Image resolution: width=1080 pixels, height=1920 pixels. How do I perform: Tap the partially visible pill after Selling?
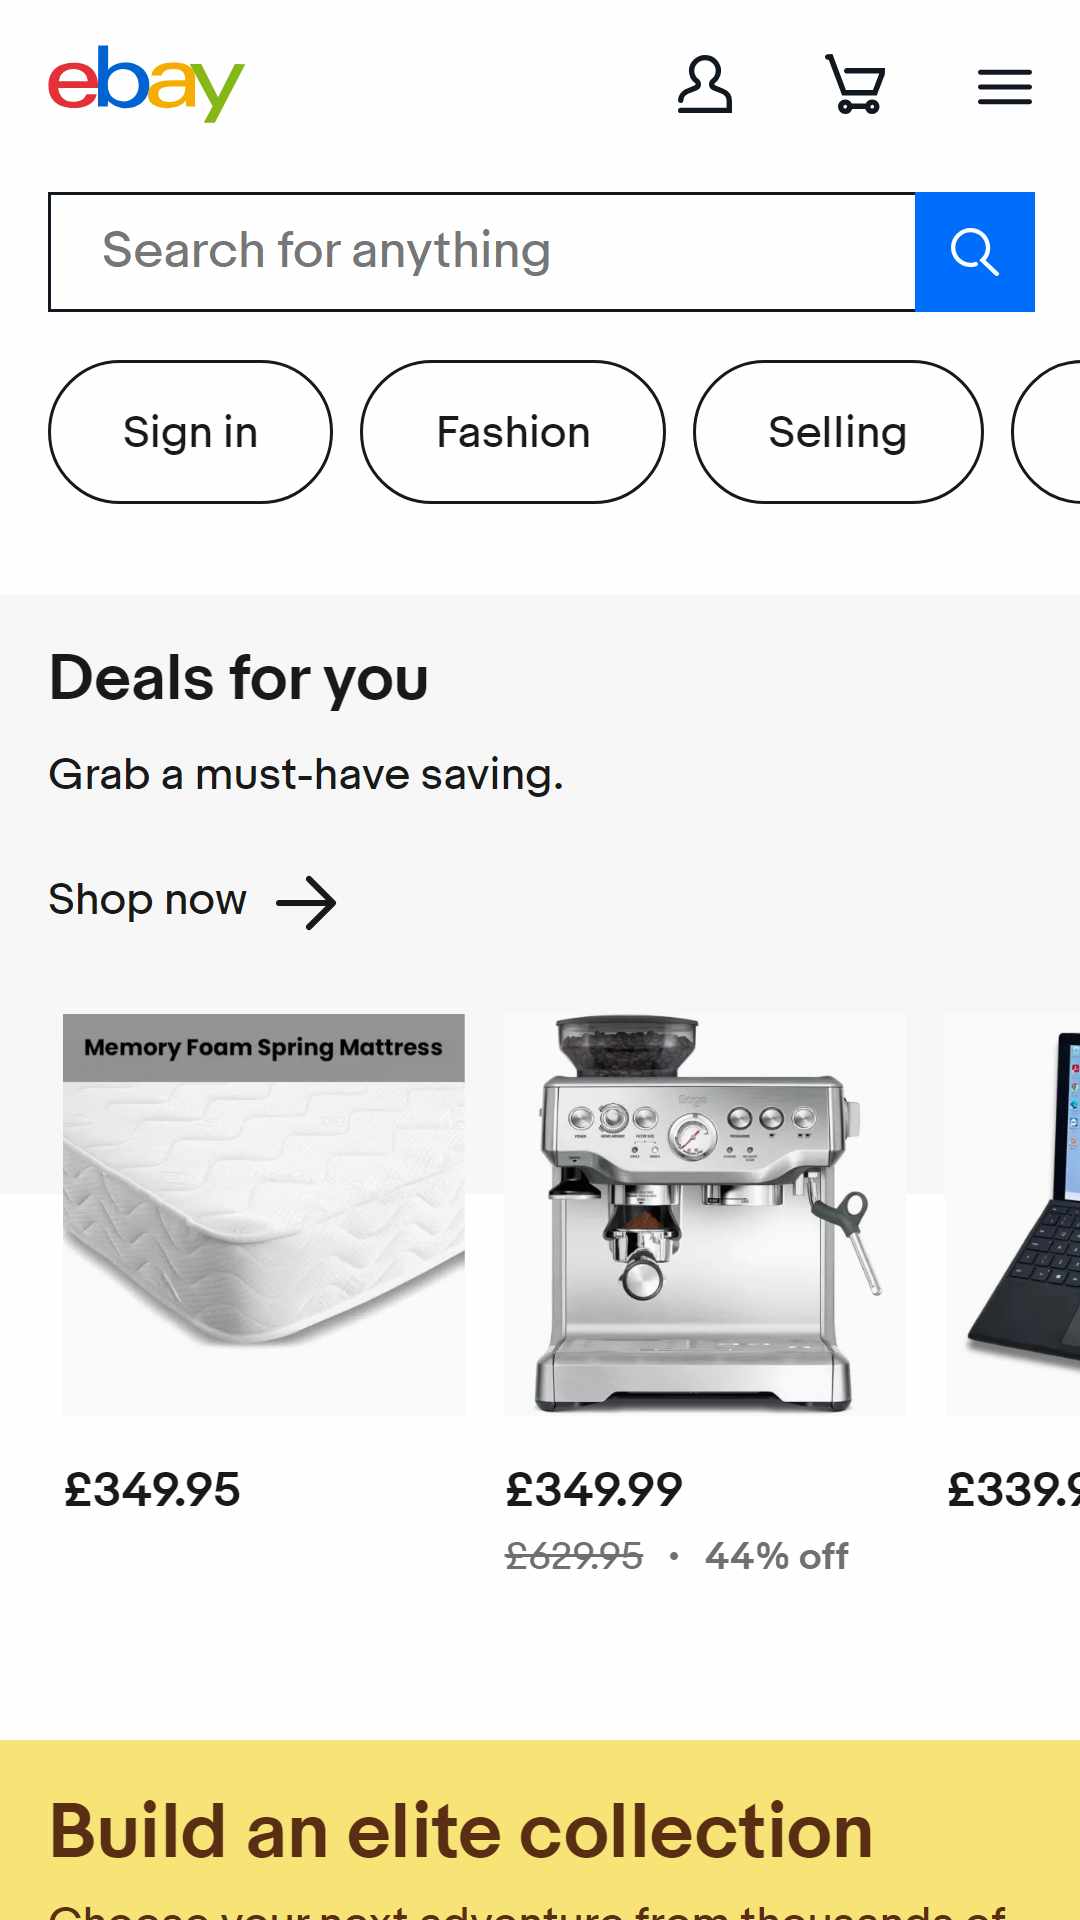coord(1047,432)
